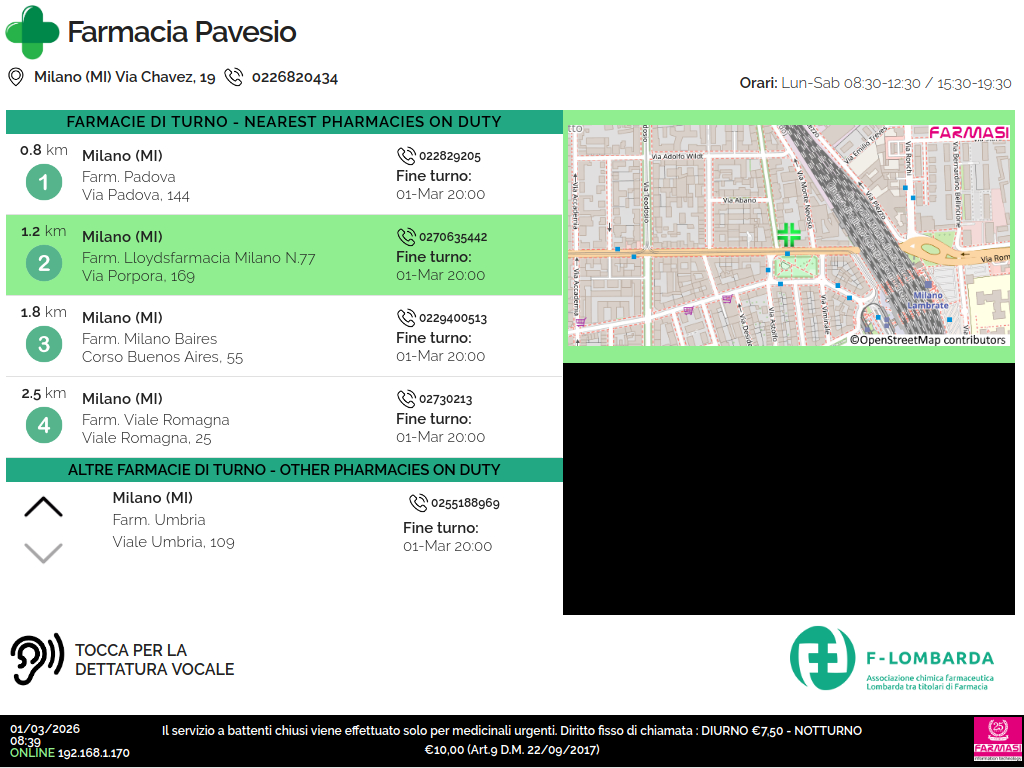This screenshot has width=1024, height=768.
Task: Tap the ear icon for voice dictation
Action: pos(37,659)
